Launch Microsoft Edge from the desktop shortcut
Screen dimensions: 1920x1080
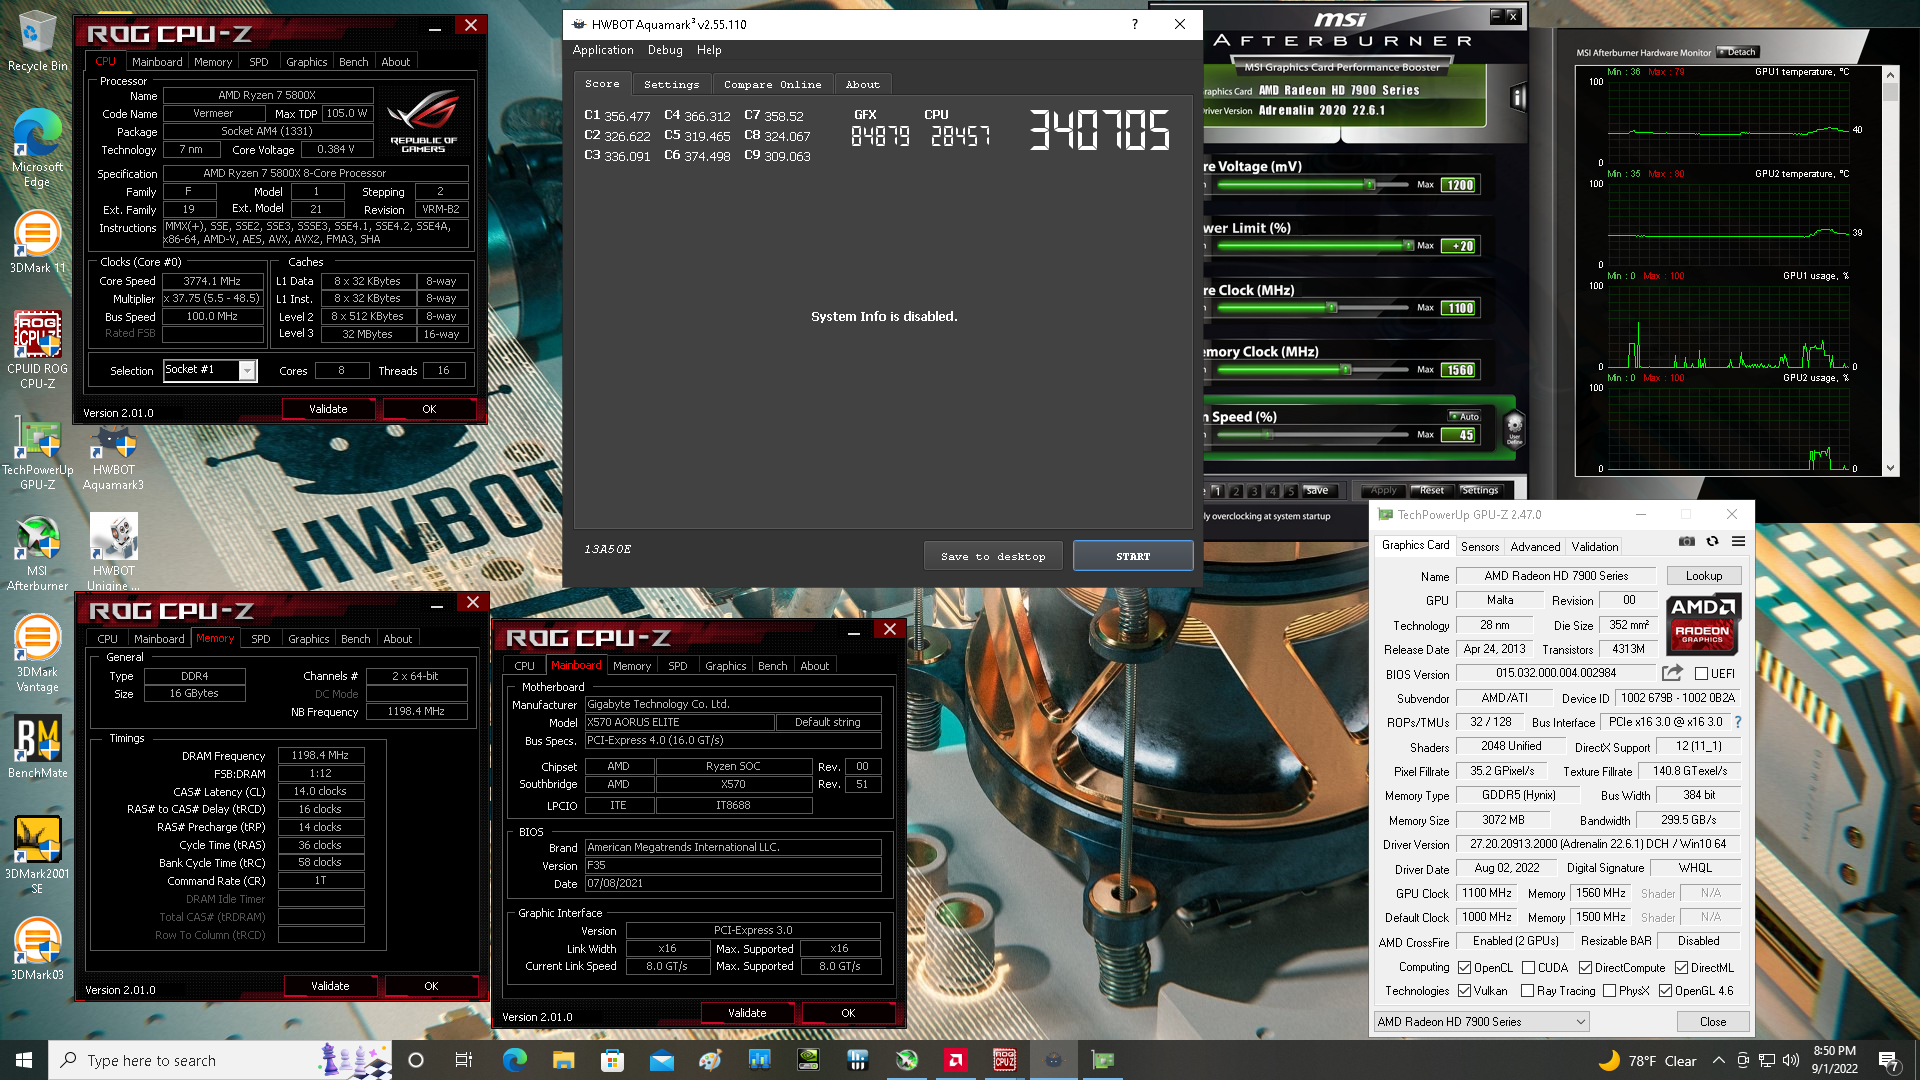point(37,148)
